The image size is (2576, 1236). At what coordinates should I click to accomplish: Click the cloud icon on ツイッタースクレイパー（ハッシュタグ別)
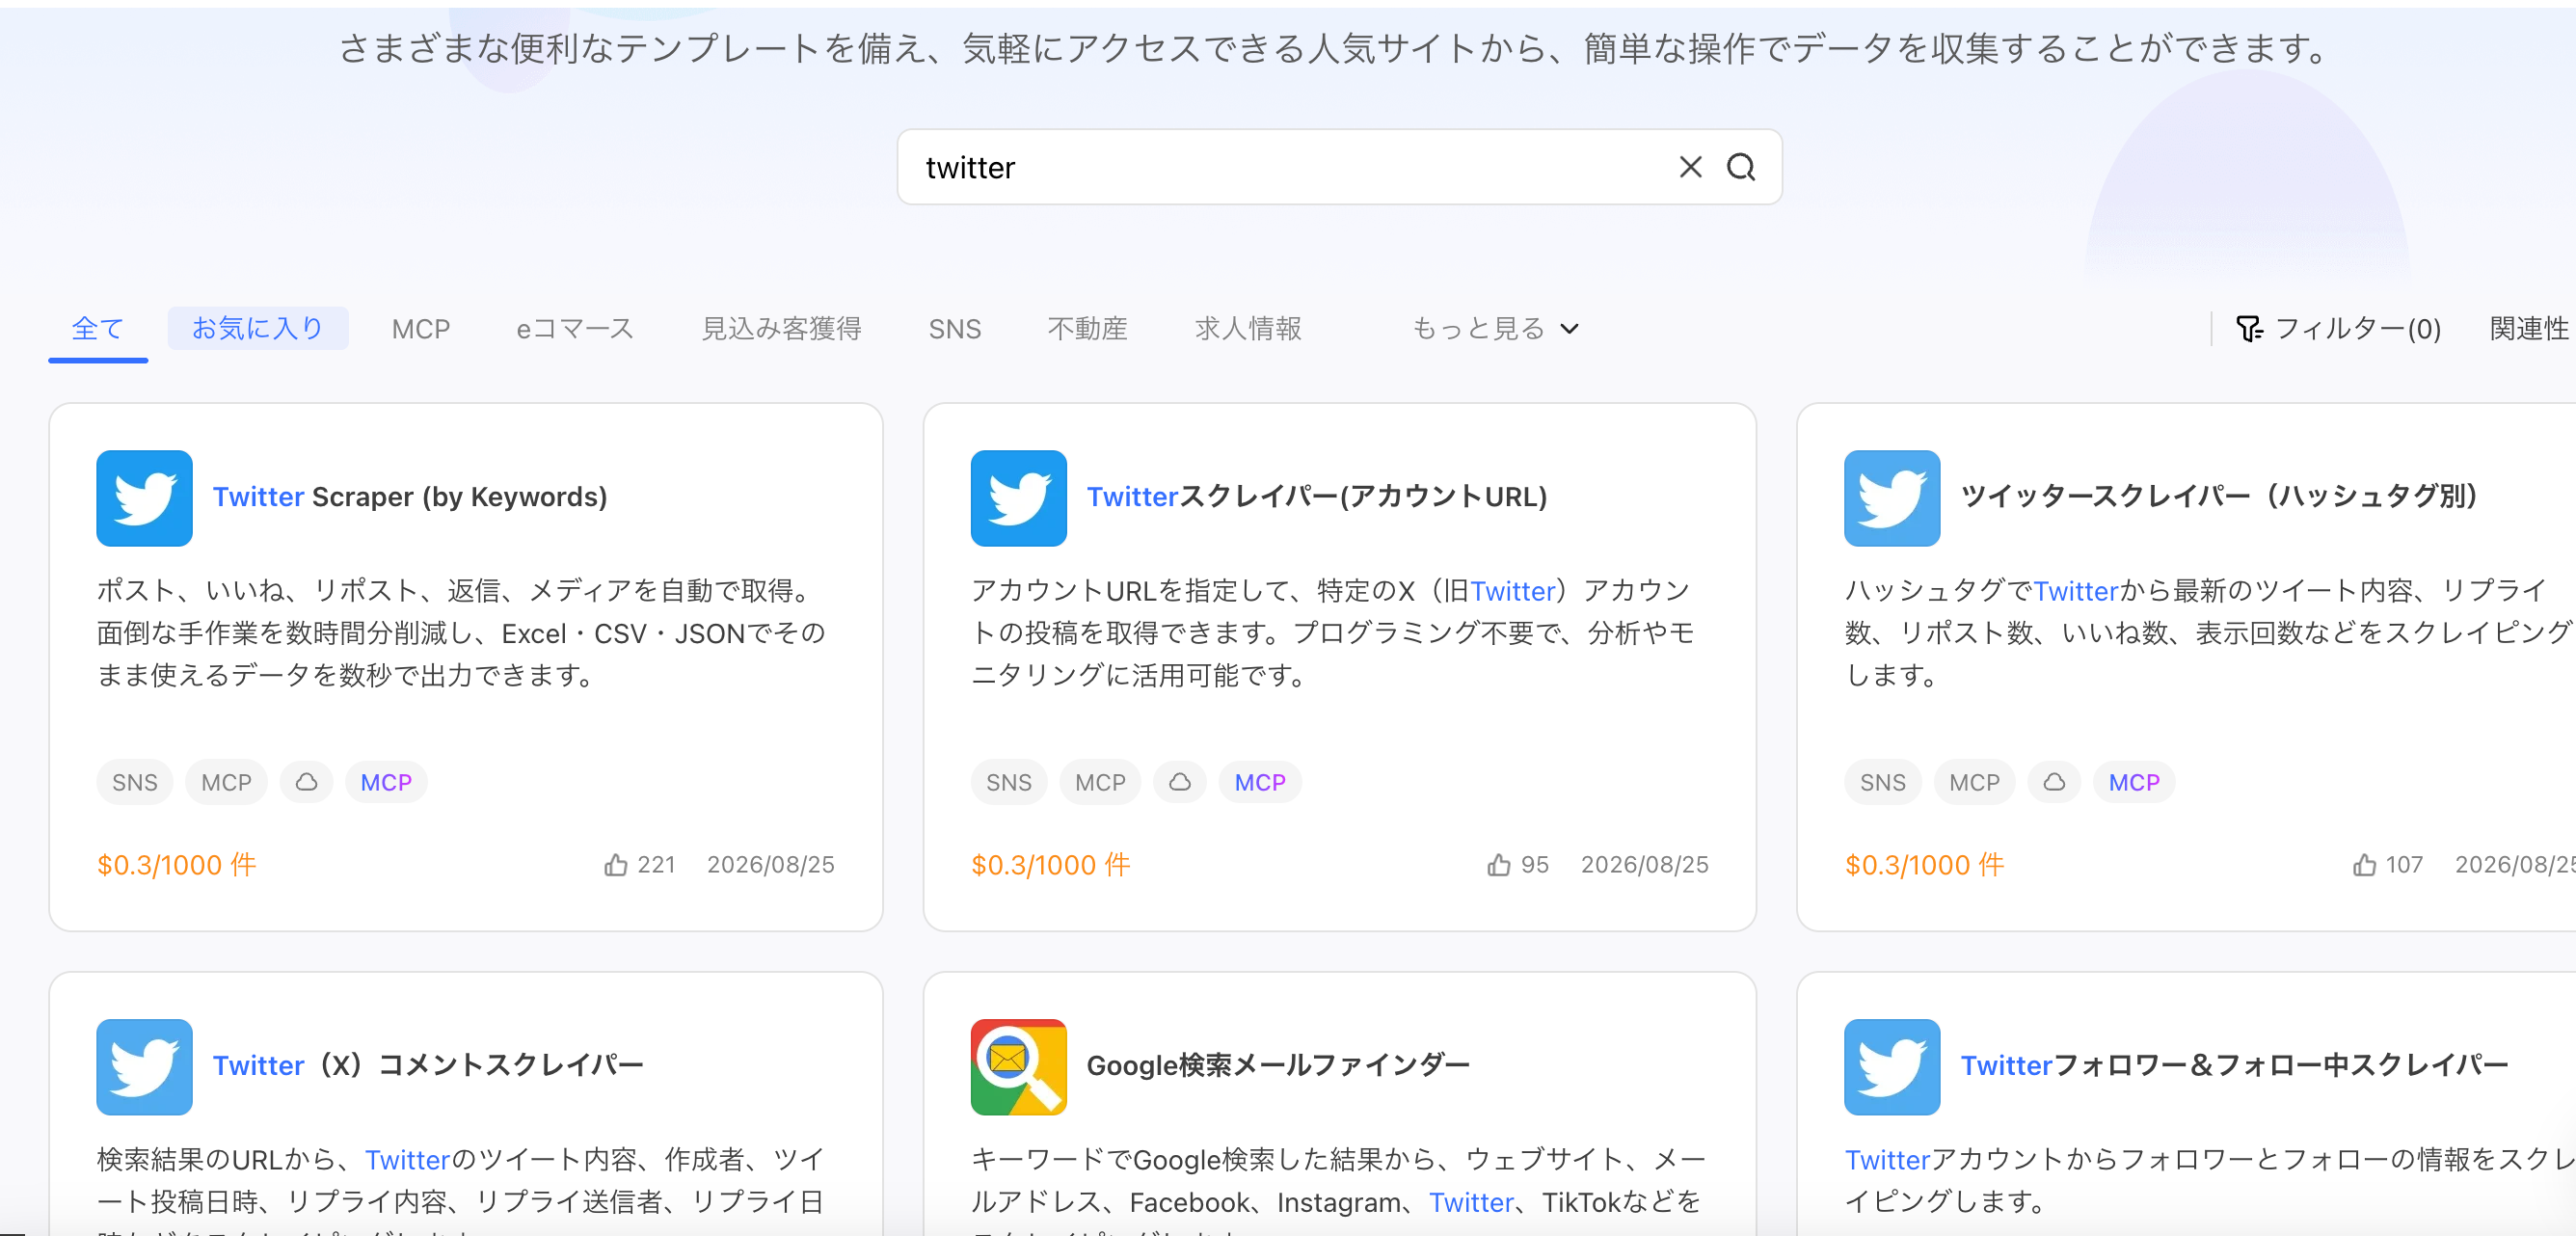pyautogui.click(x=2054, y=782)
